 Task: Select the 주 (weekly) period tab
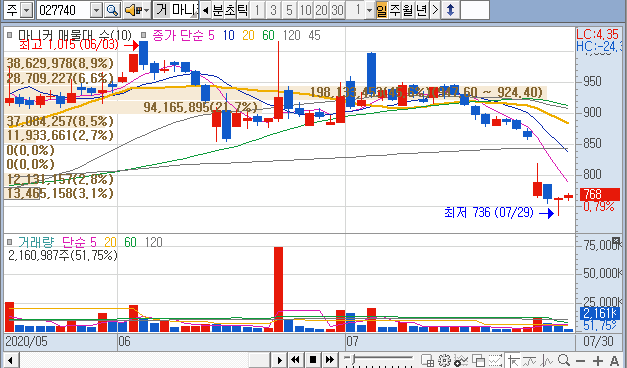click(395, 10)
